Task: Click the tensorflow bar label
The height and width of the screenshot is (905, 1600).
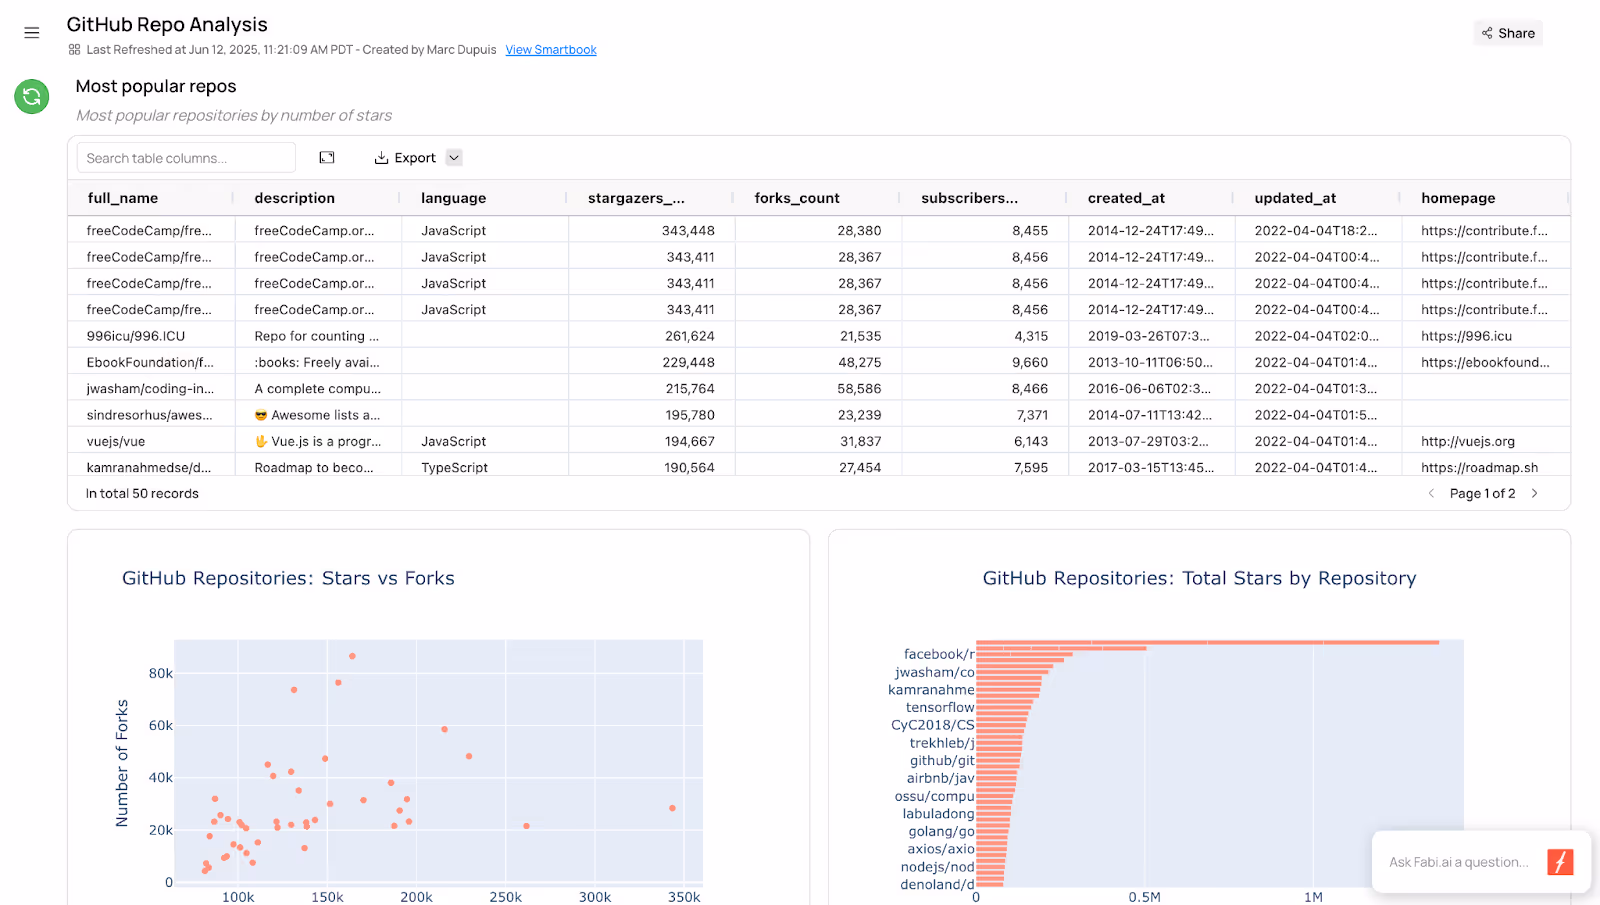Action: tap(940, 707)
